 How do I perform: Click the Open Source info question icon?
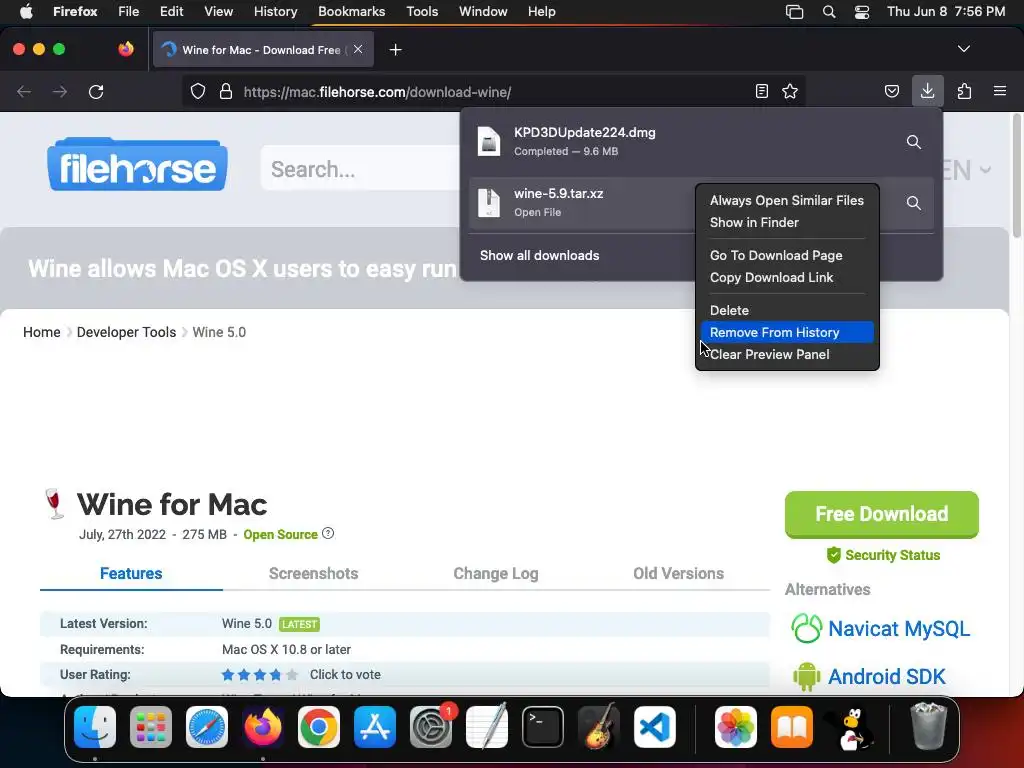[x=328, y=534]
